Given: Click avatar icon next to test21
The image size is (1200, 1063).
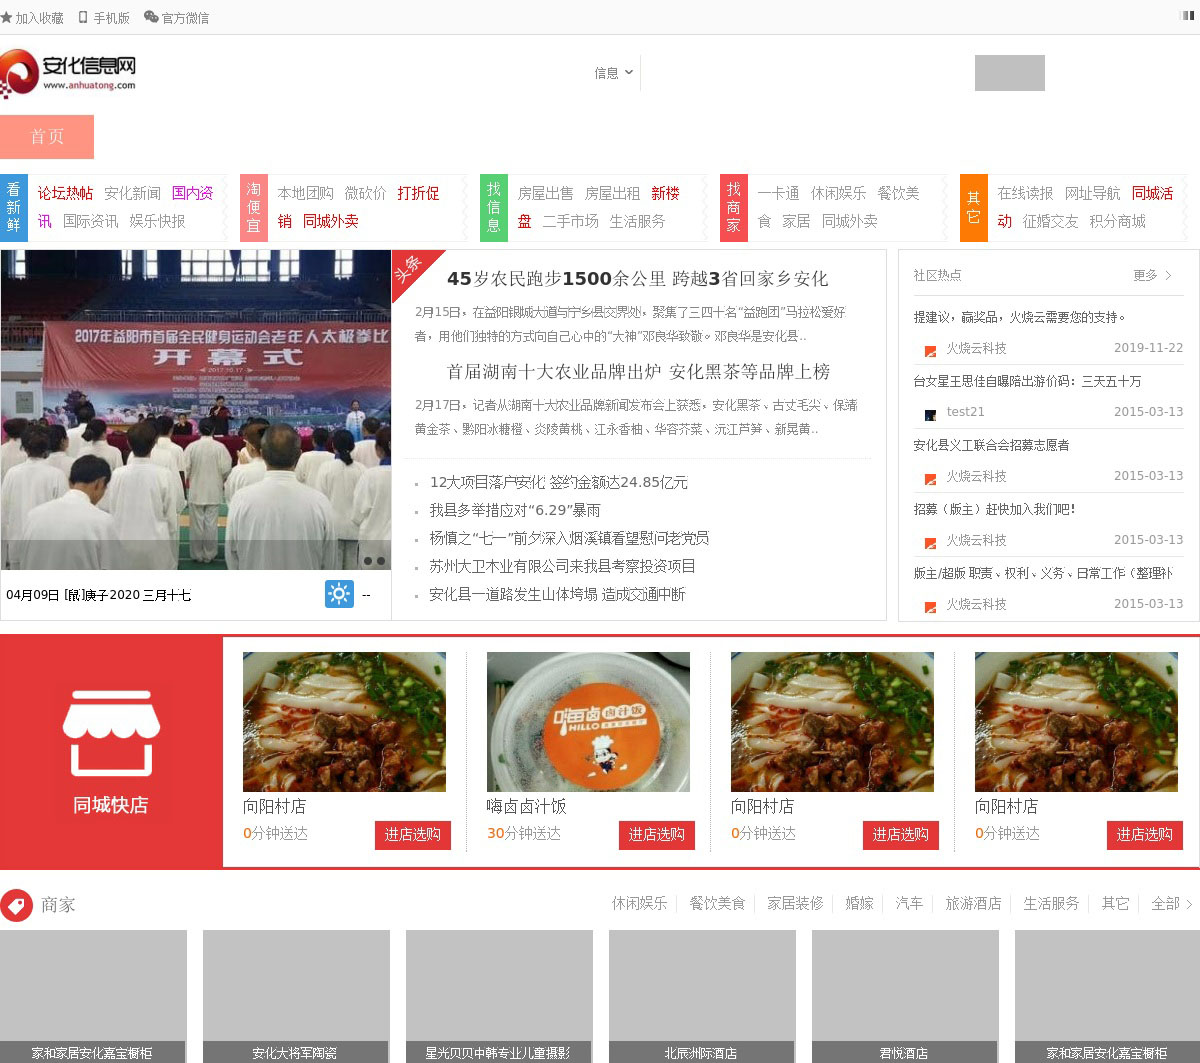Looking at the screenshot, I should [x=930, y=414].
